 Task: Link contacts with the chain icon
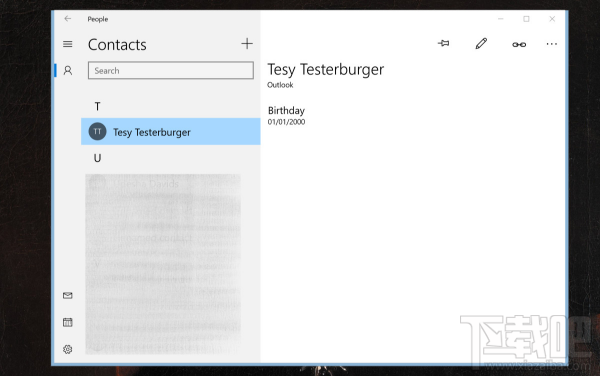coord(519,44)
